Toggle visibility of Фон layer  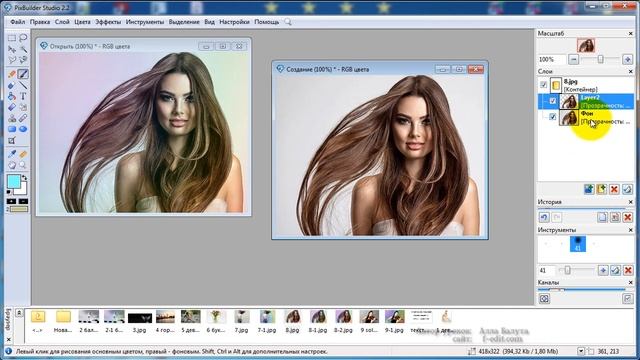pos(553,117)
